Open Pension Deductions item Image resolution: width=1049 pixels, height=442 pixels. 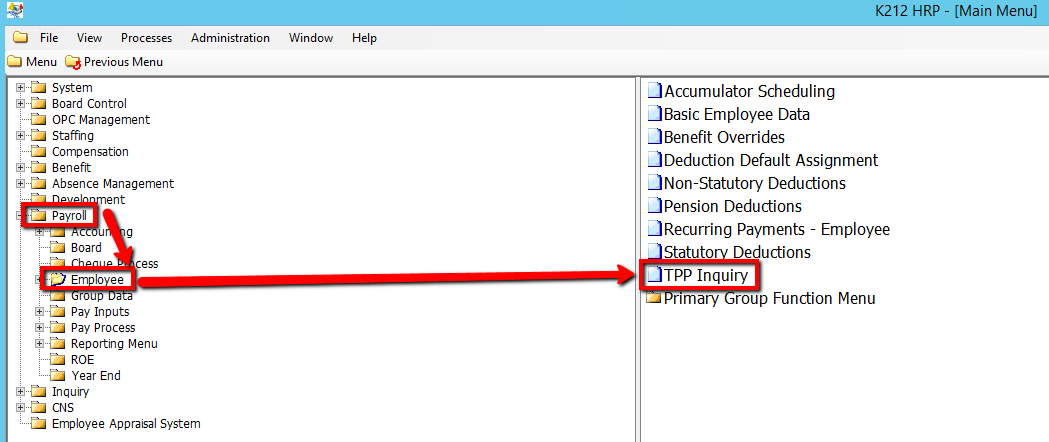[732, 206]
